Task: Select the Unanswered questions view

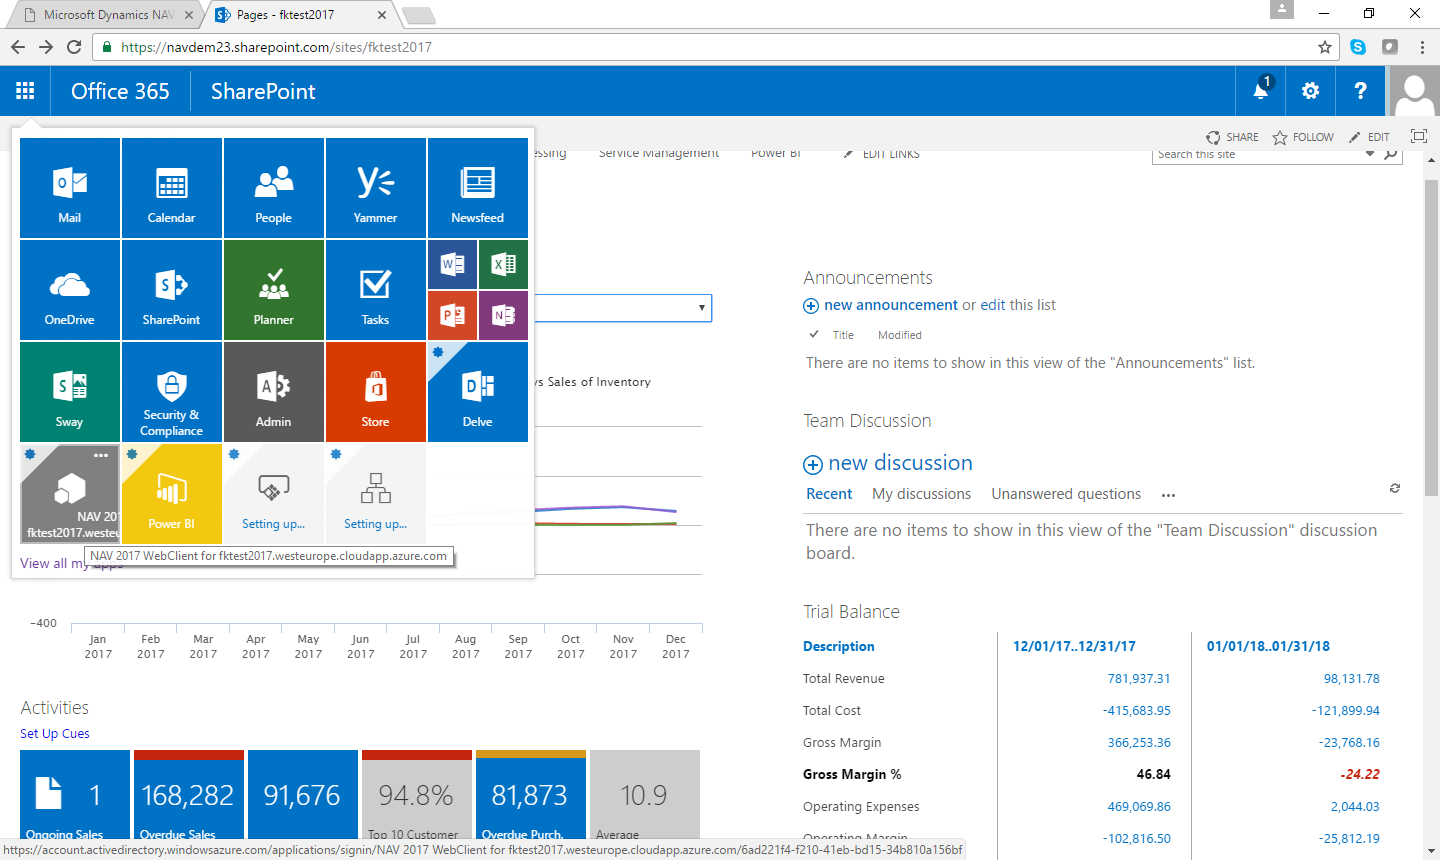Action: pyautogui.click(x=1065, y=494)
